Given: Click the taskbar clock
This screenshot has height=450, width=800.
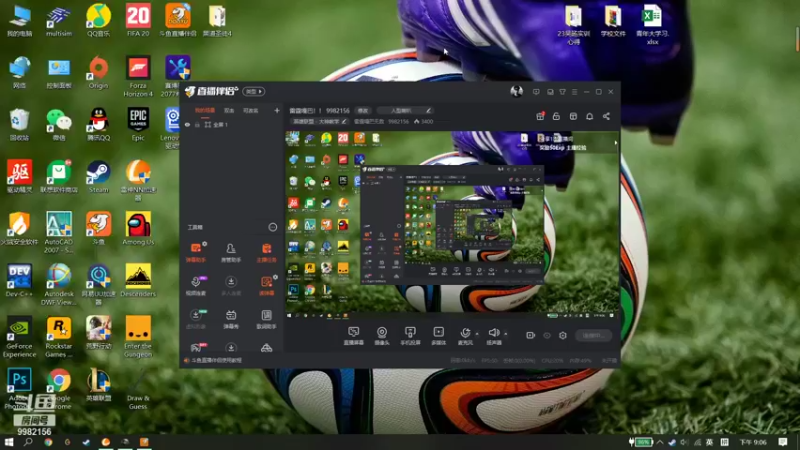Looking at the screenshot, I should pos(753,442).
